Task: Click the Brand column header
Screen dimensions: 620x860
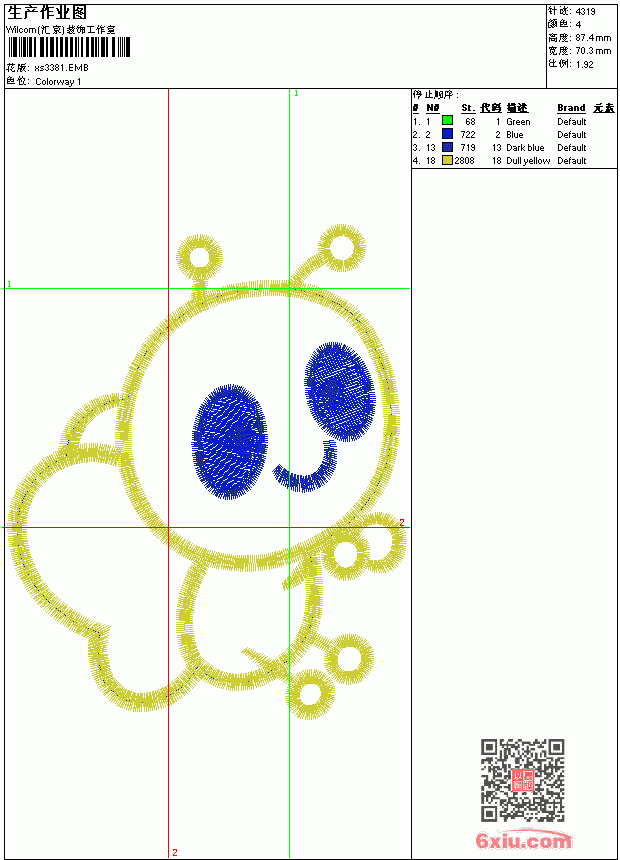Action: coord(571,108)
